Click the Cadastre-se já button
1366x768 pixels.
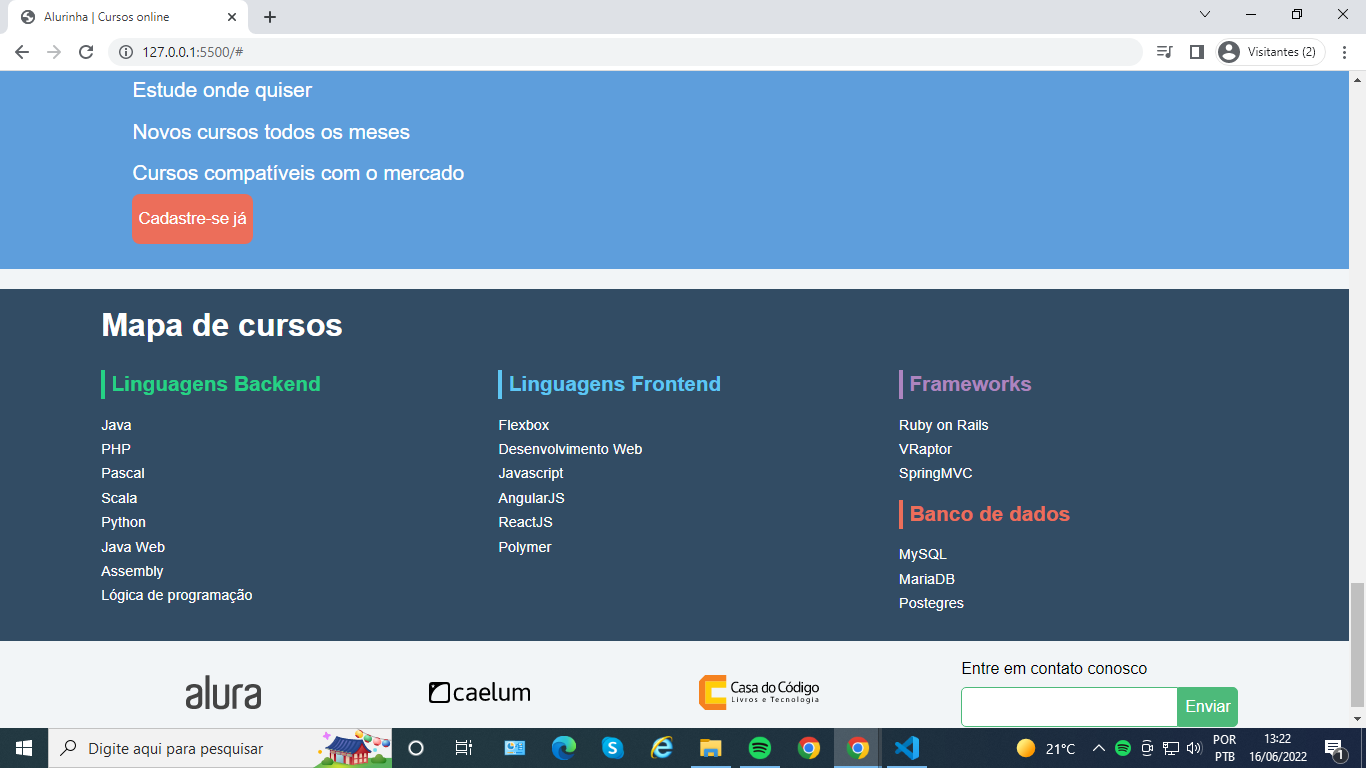tap(192, 219)
